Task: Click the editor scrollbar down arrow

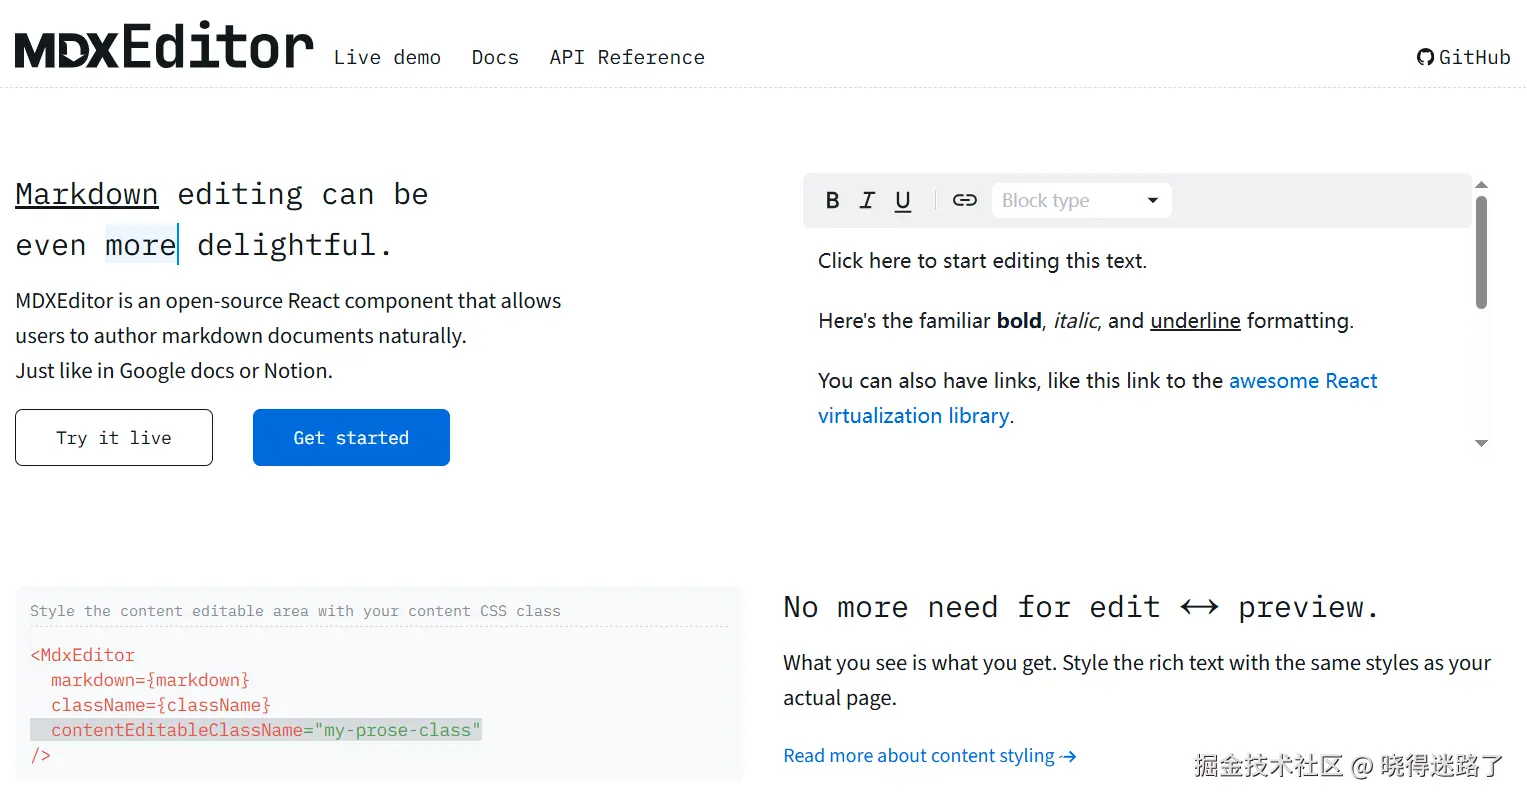Action: [x=1482, y=443]
